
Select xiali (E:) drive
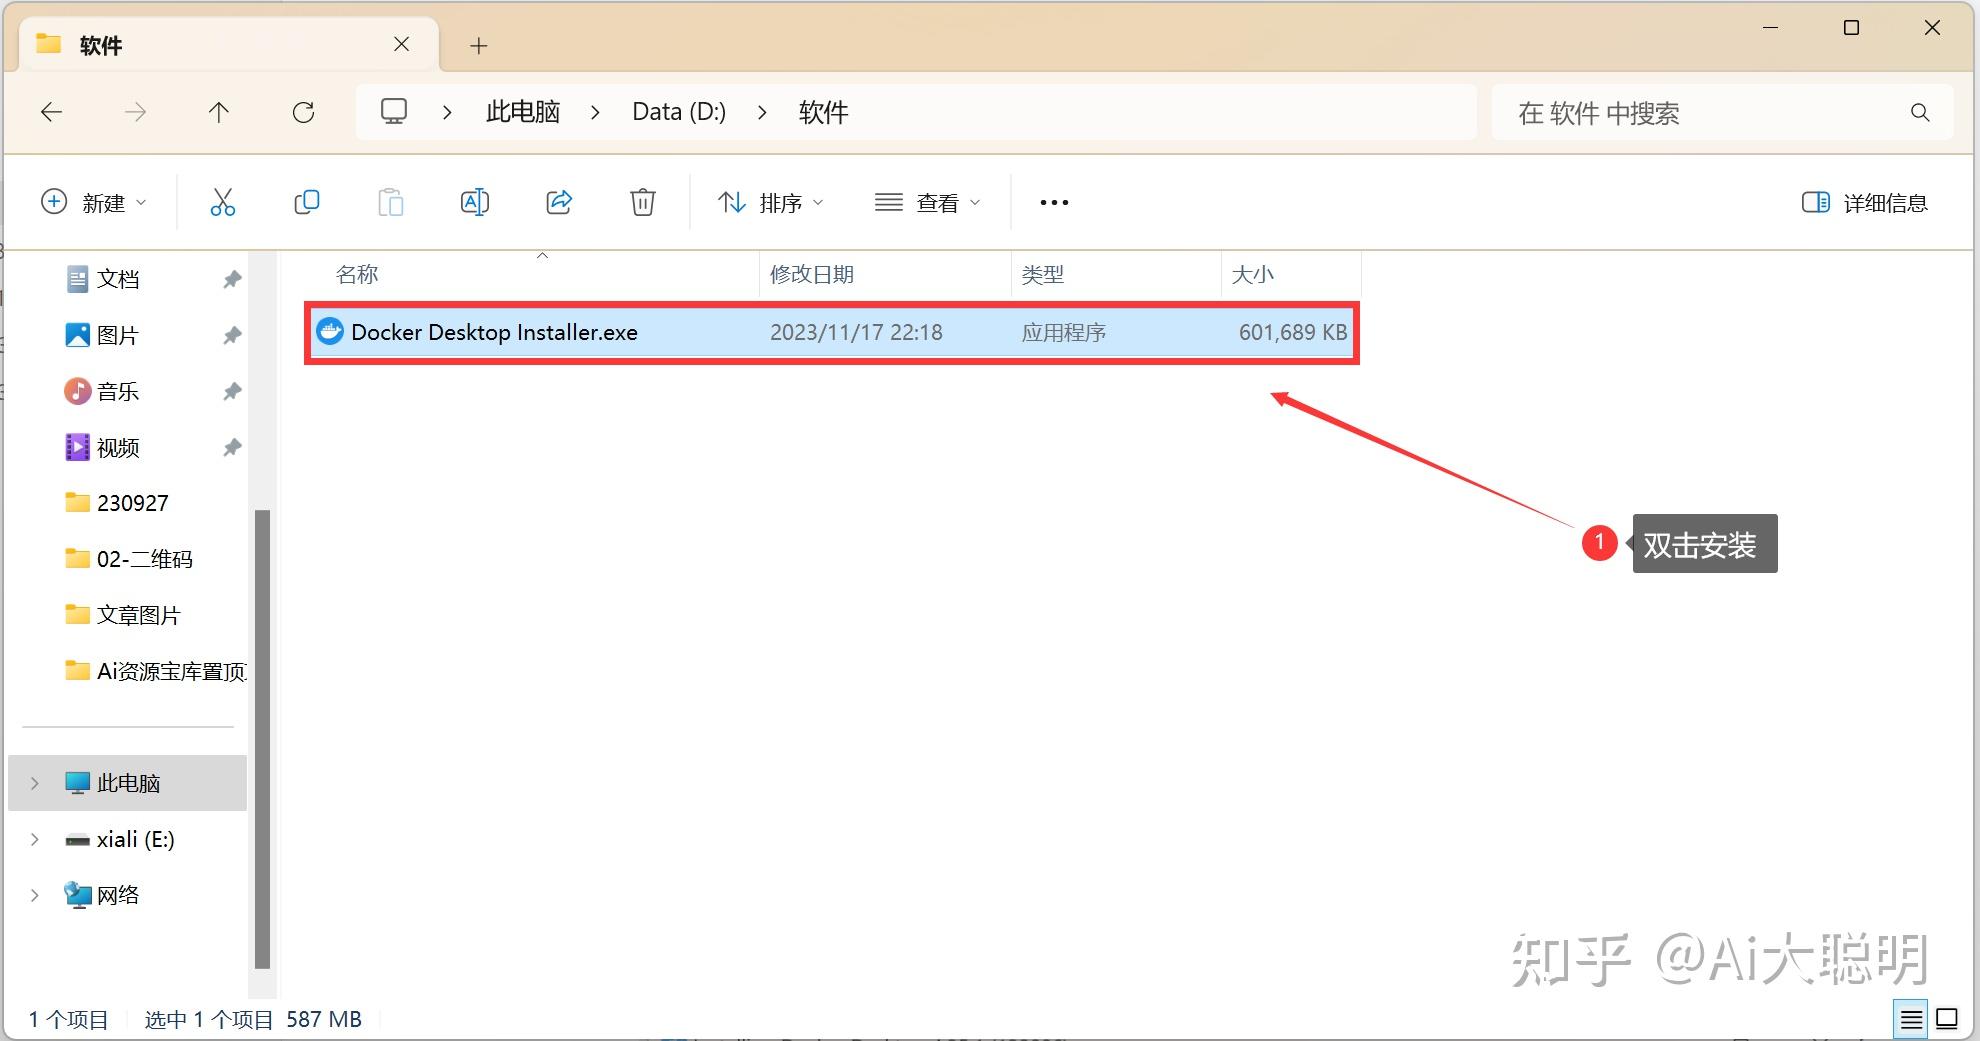coord(135,839)
